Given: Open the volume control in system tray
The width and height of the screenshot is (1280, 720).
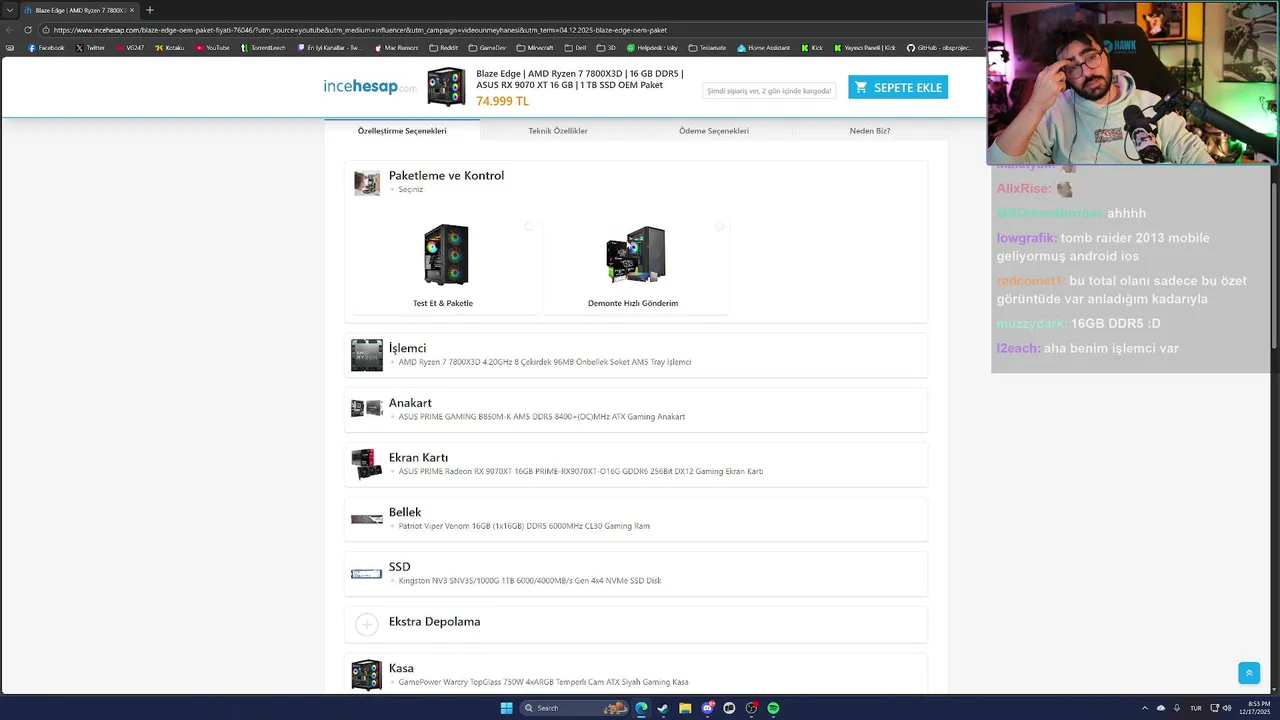Looking at the screenshot, I should click(1227, 708).
